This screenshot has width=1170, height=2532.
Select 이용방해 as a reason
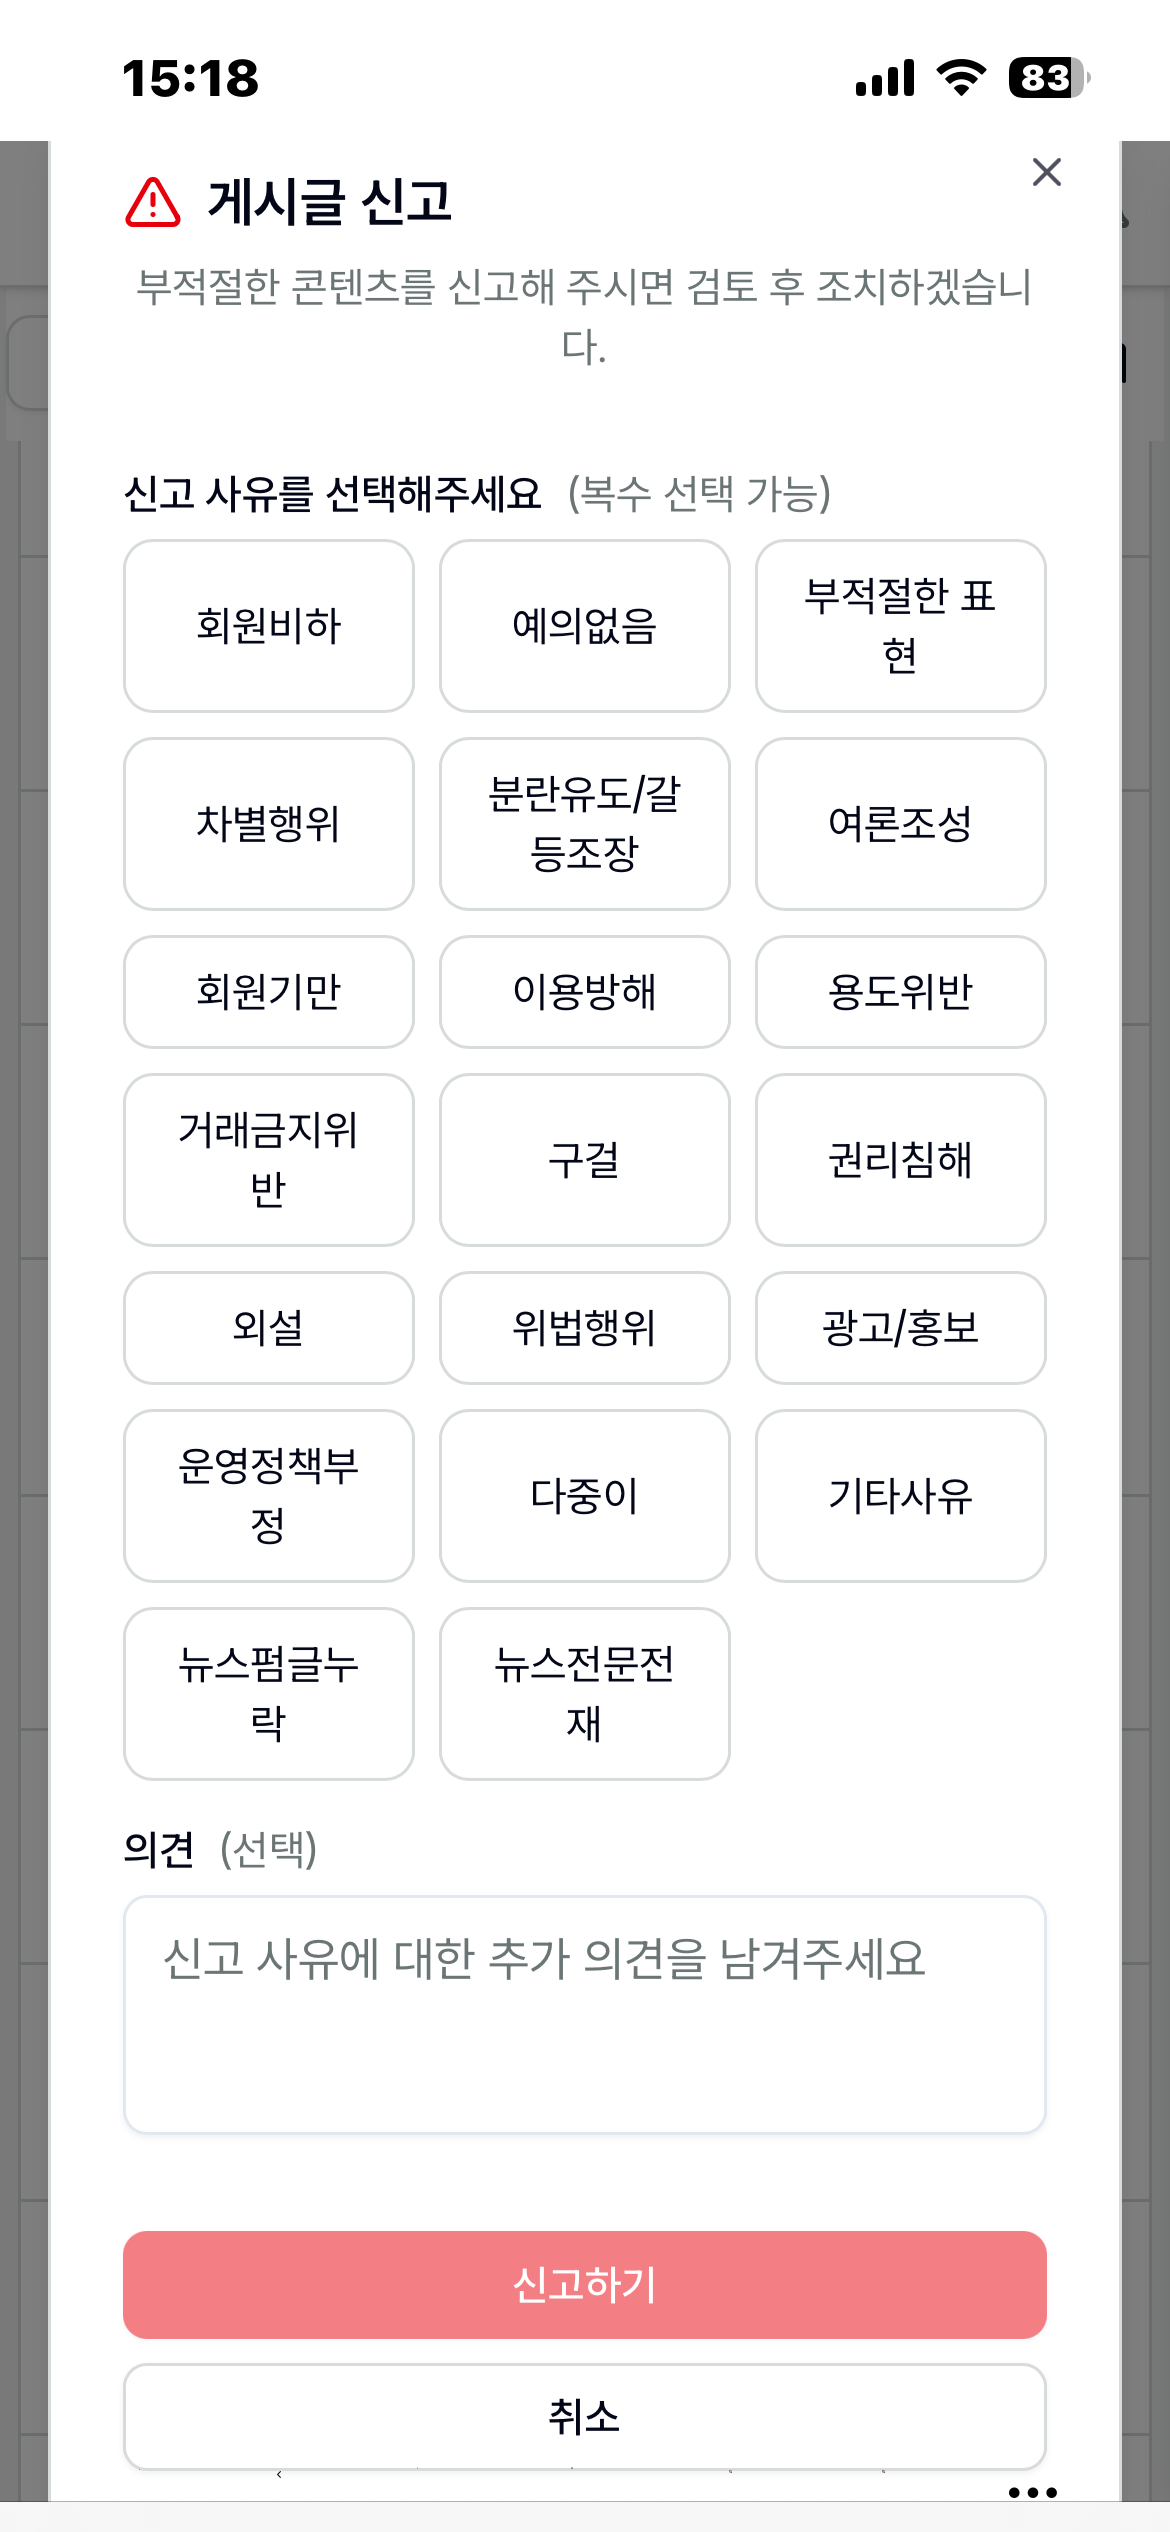coord(585,992)
